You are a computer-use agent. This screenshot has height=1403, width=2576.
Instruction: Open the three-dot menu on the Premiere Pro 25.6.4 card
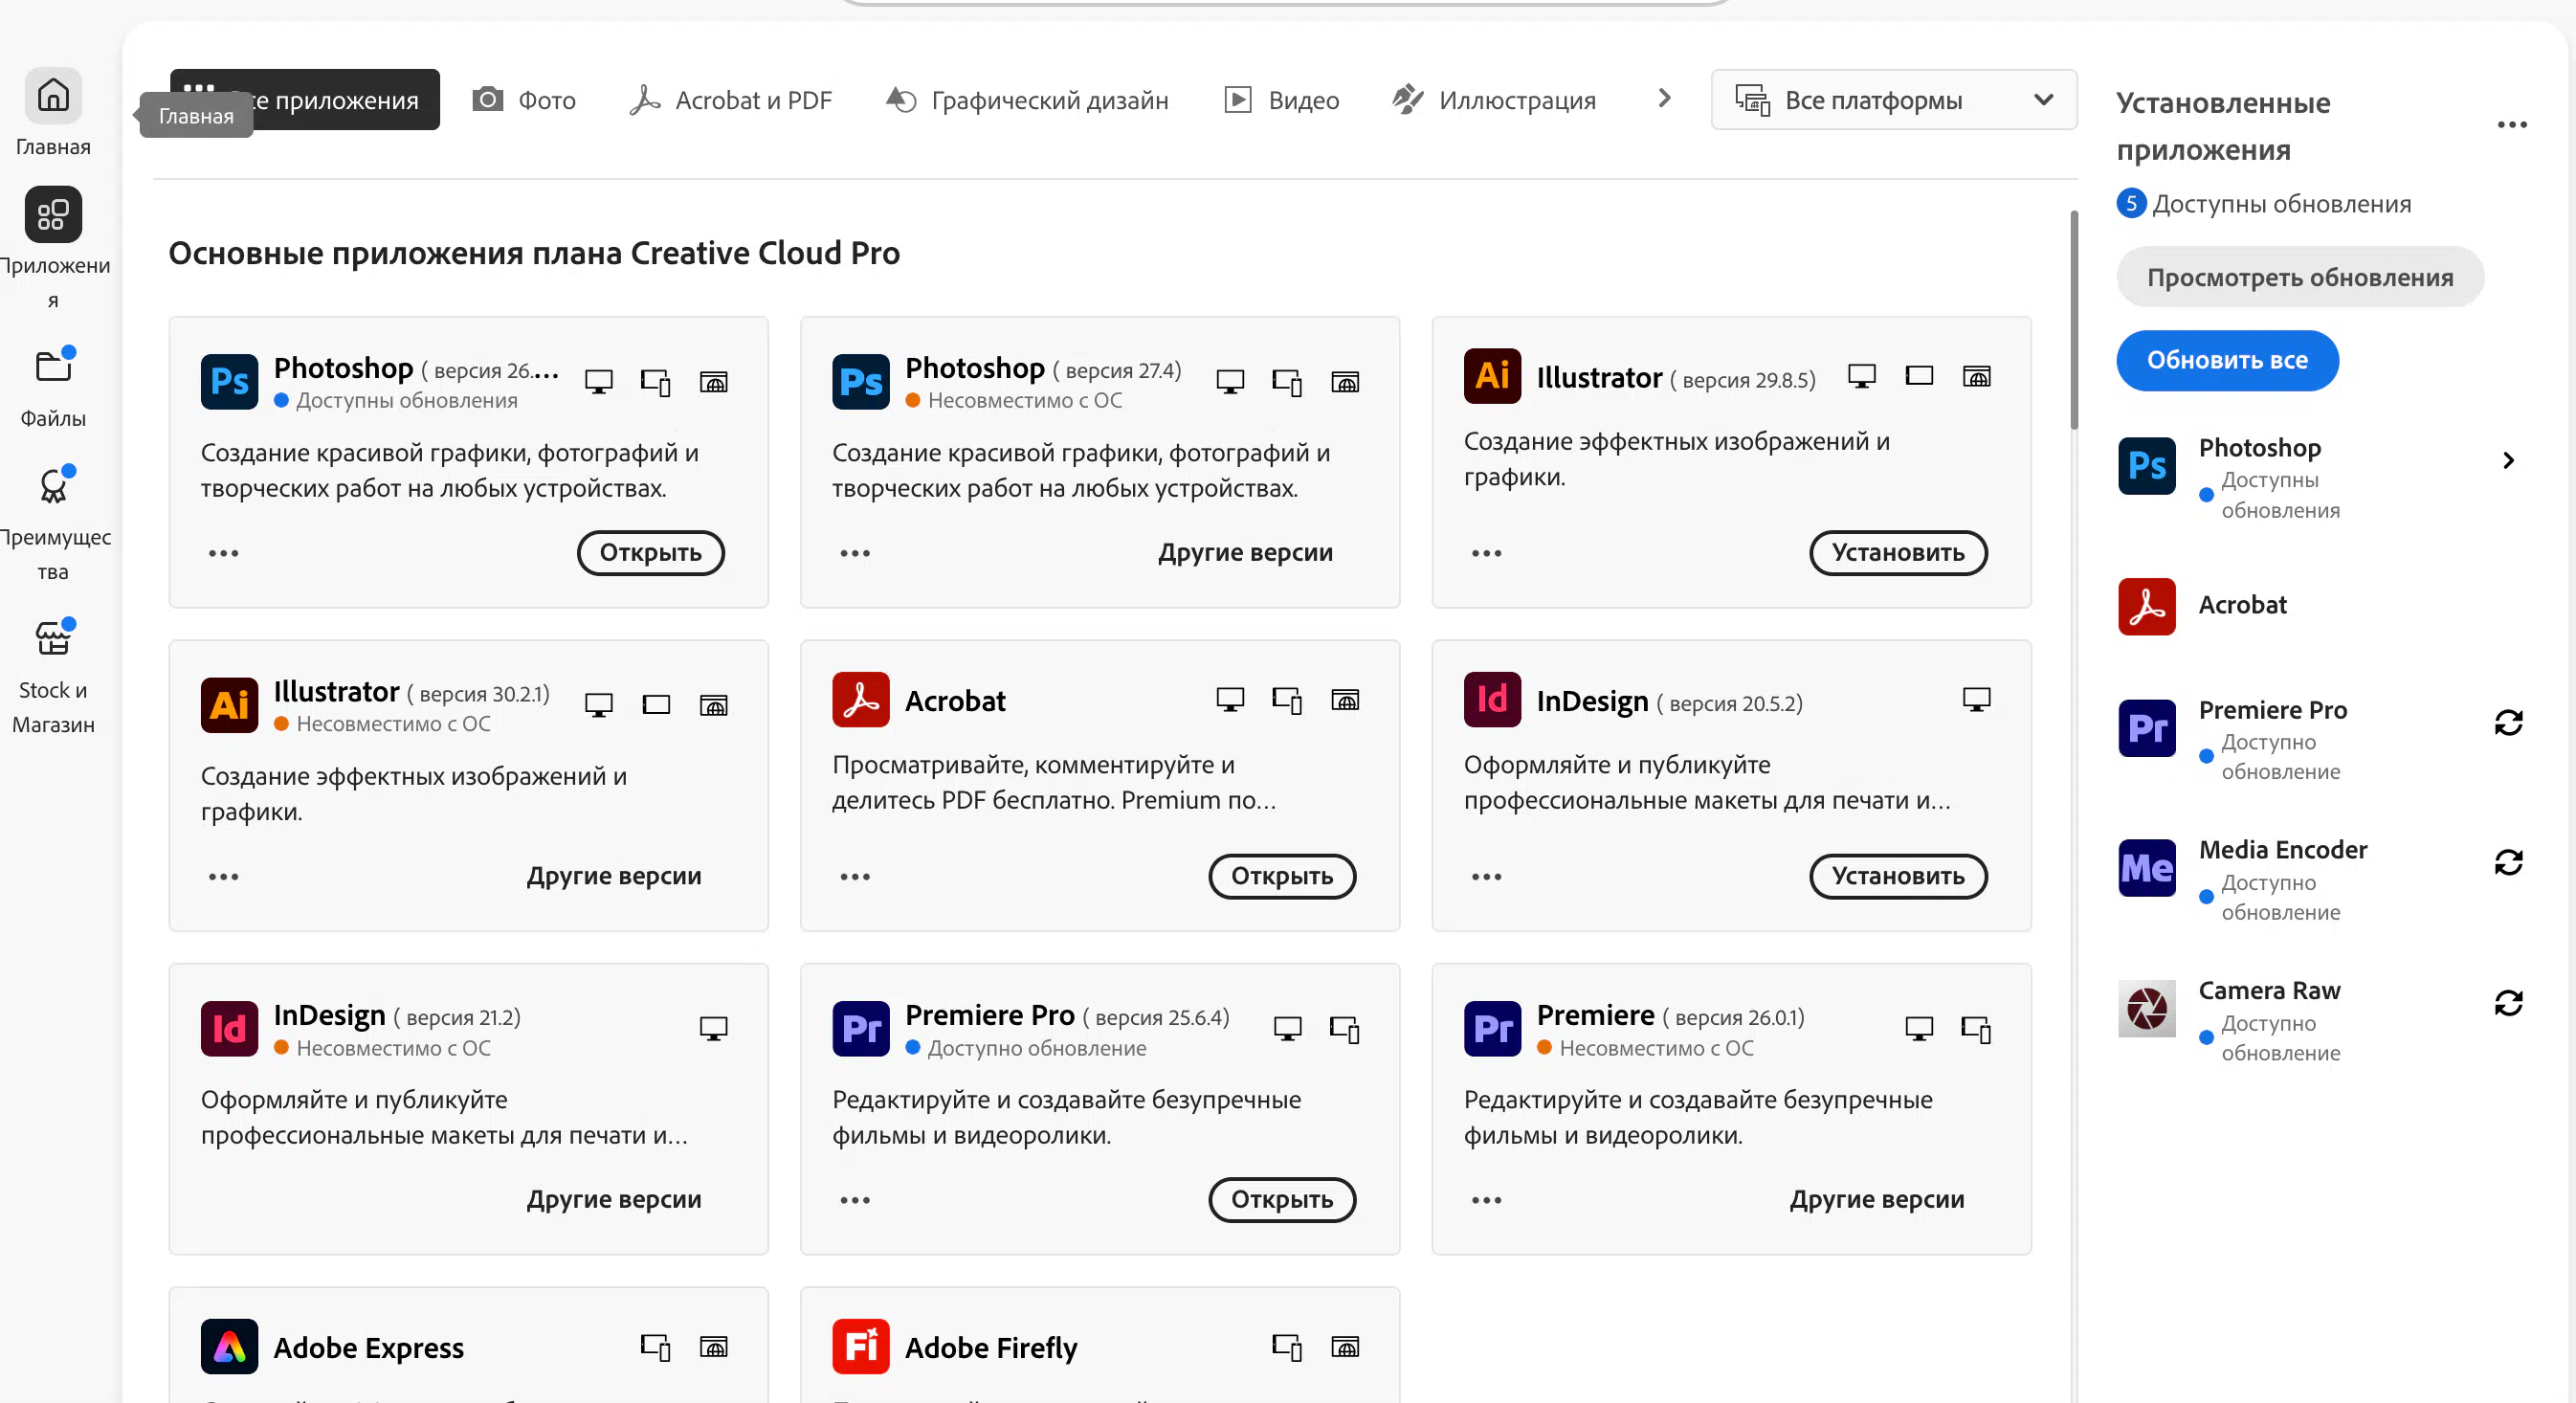[x=855, y=1200]
